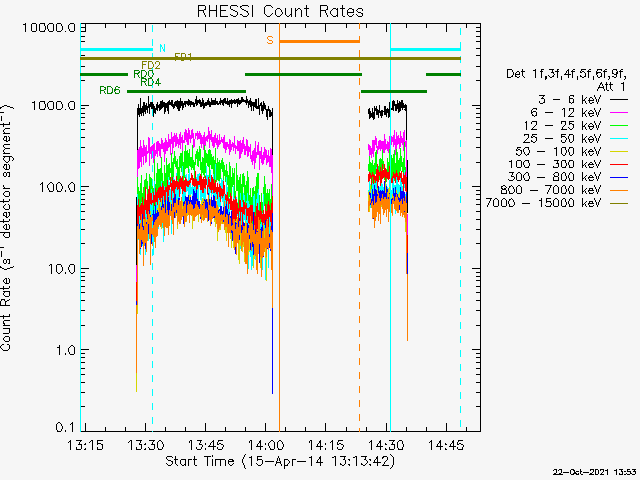Click the magenta 6 - 12 keV legend line
Image resolution: width=640 pixels, height=480 pixels.
[619, 112]
